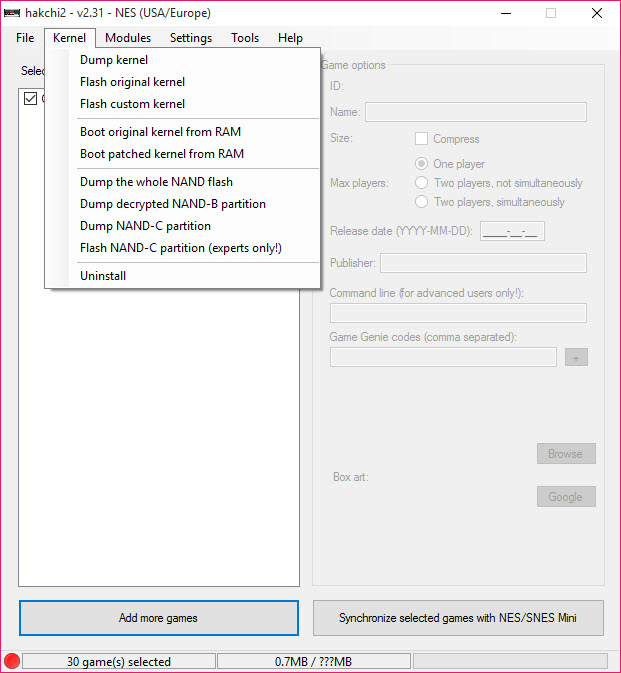Click the Google box art button

pos(566,497)
